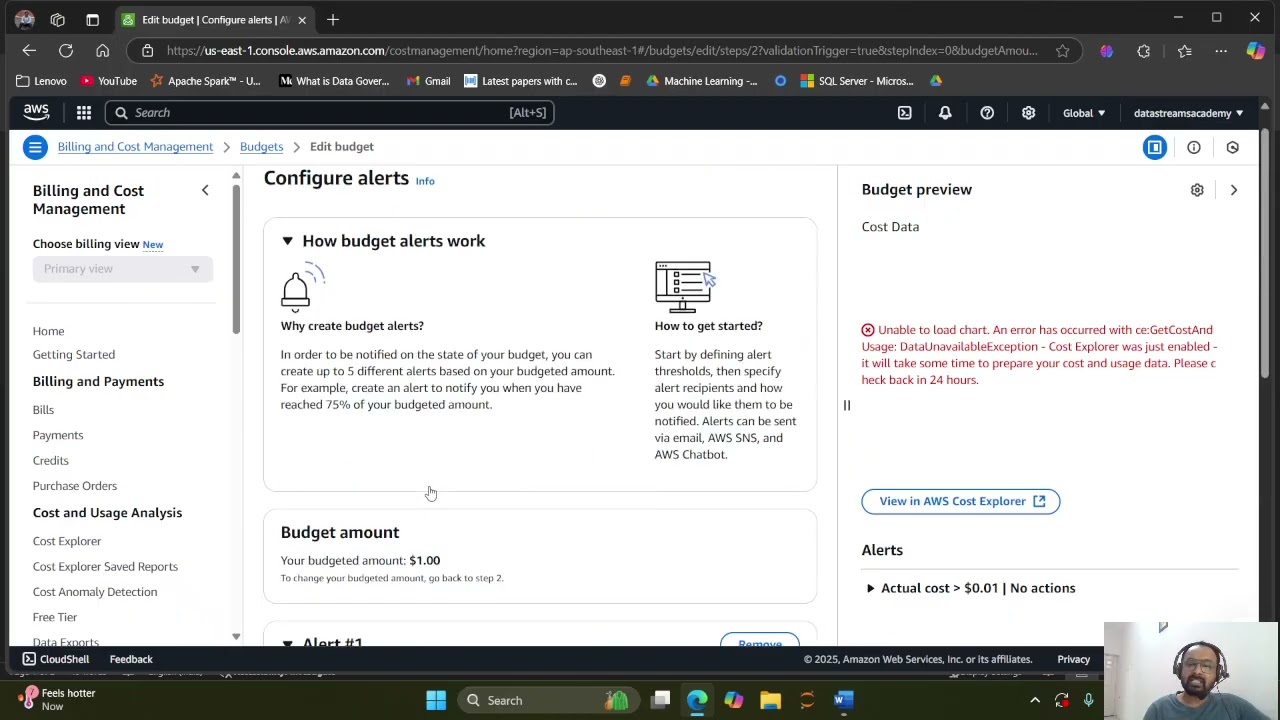
Task: Click the clock icon below account menu
Action: [x=1232, y=147]
